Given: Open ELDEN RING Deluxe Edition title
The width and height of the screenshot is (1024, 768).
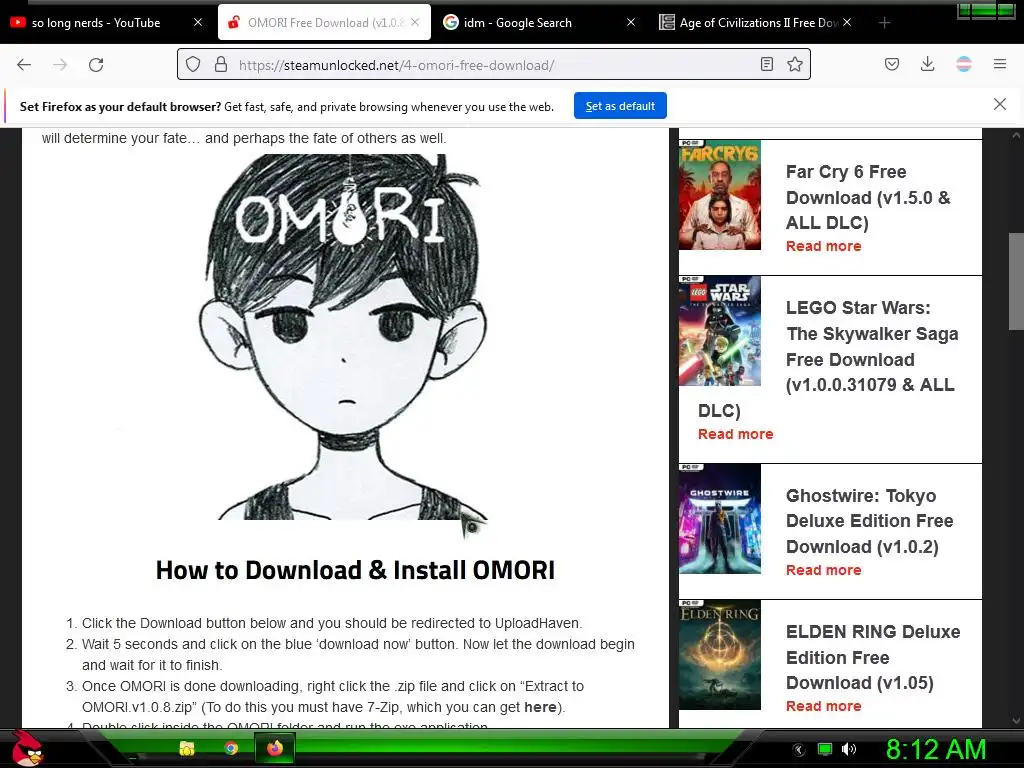Looking at the screenshot, I should [872, 657].
